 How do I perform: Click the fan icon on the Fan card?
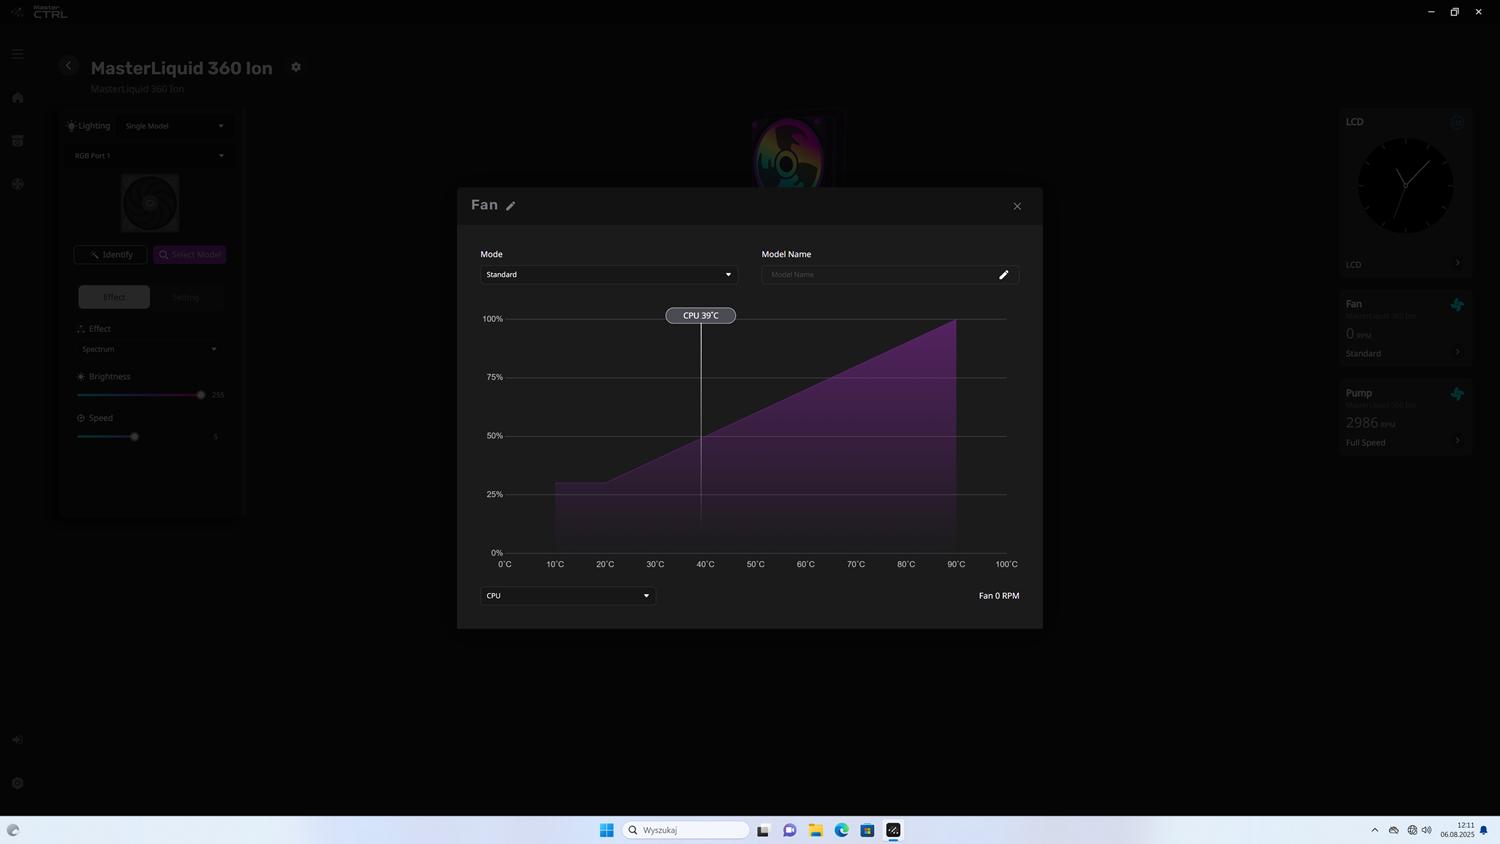click(1456, 305)
